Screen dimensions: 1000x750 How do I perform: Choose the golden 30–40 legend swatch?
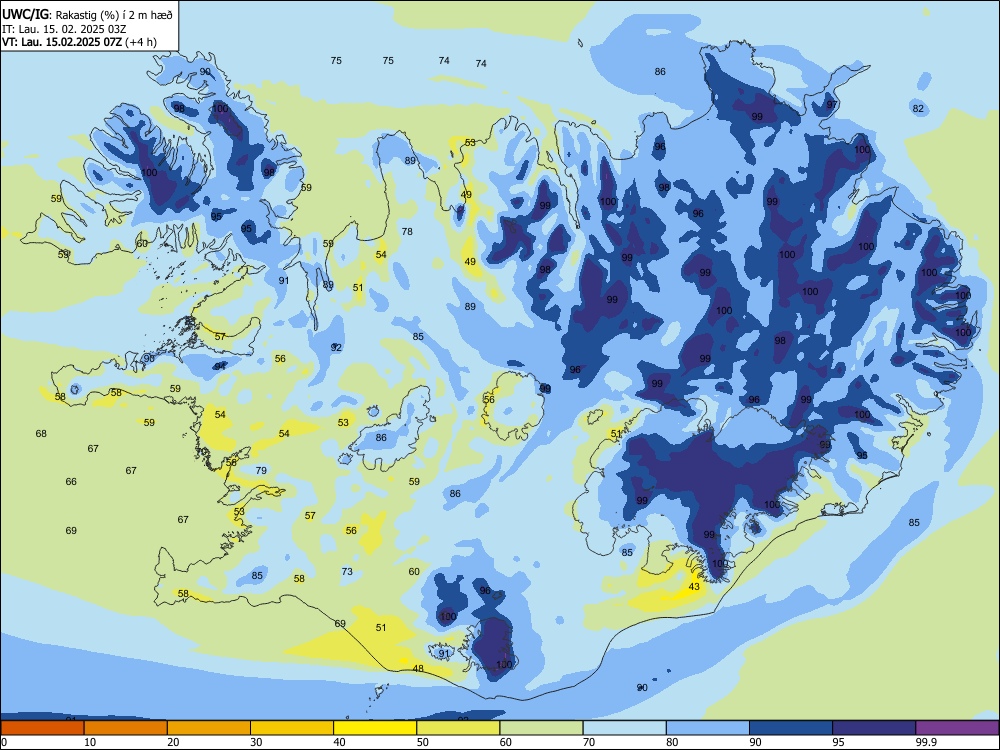292,728
